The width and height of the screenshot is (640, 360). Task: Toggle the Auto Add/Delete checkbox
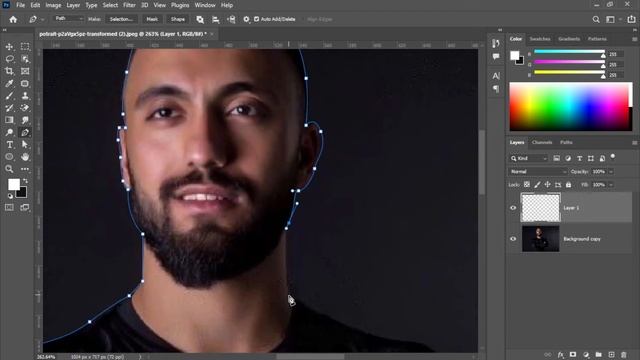257,19
